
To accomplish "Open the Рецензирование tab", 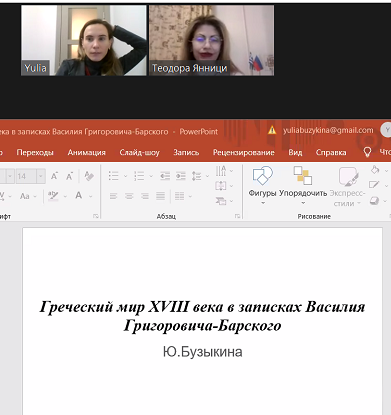I will point(244,152).
